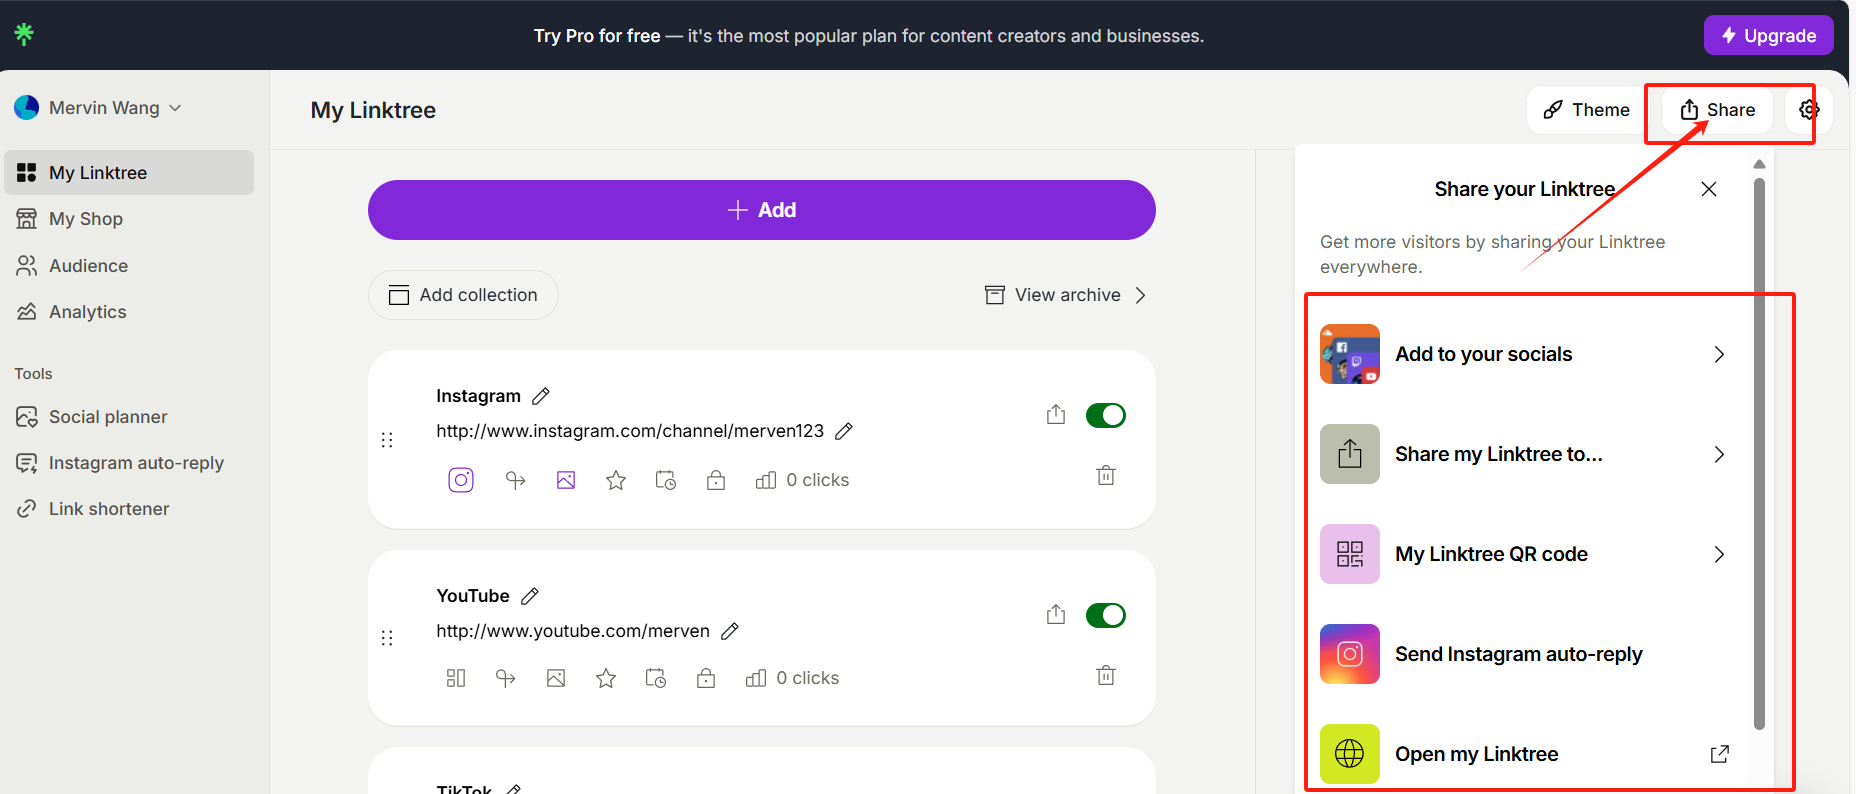
Task: Click the YouTube link title text
Action: click(473, 596)
